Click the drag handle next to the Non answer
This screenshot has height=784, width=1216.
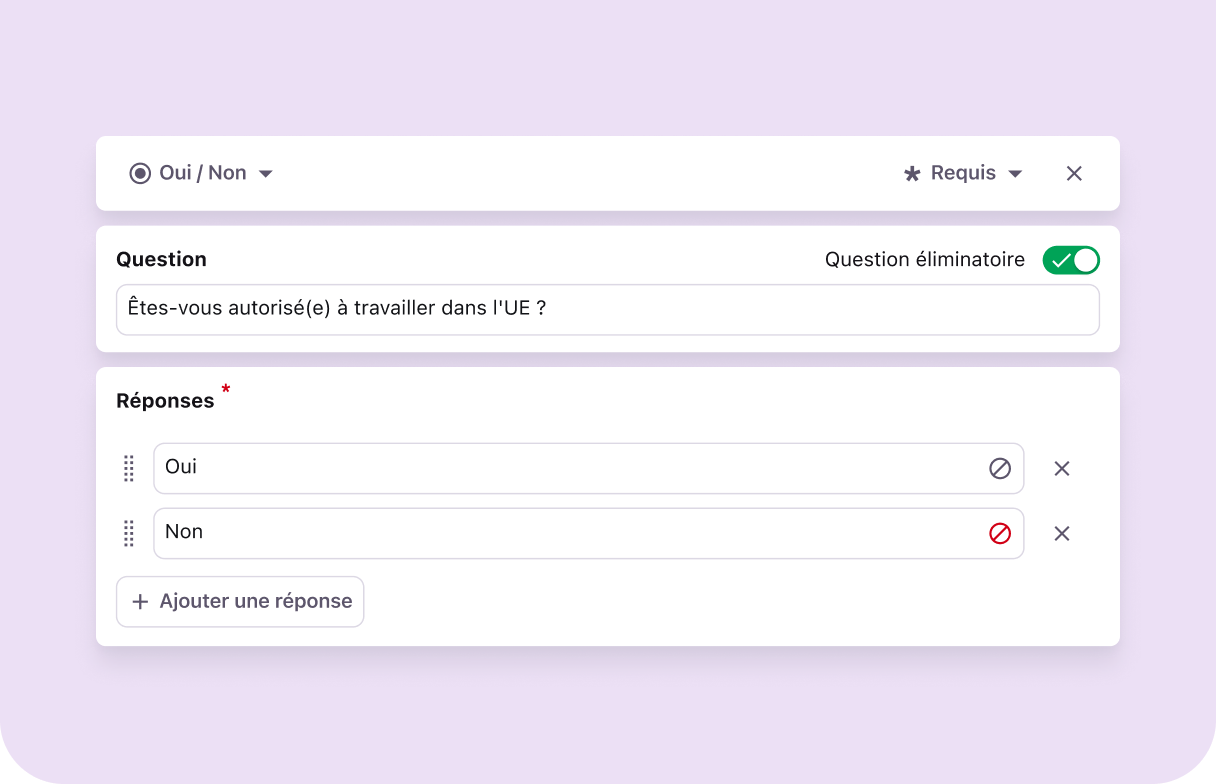point(128,534)
